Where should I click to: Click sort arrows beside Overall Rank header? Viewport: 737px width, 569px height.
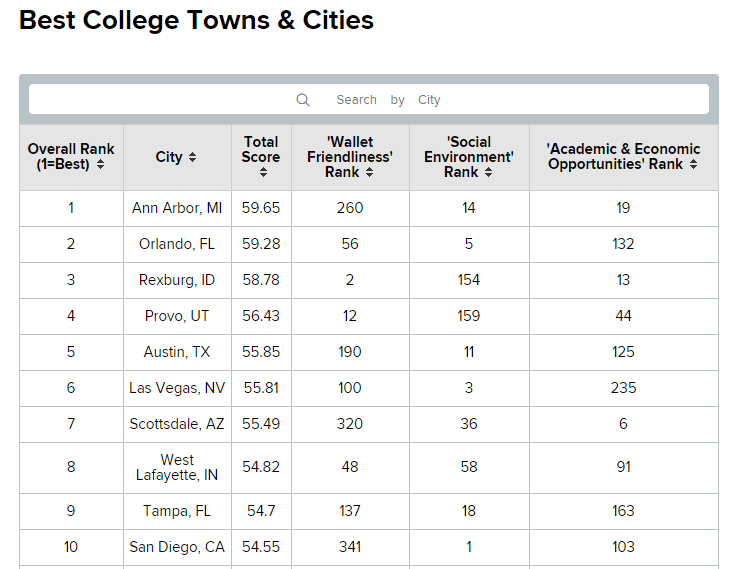tap(100, 165)
